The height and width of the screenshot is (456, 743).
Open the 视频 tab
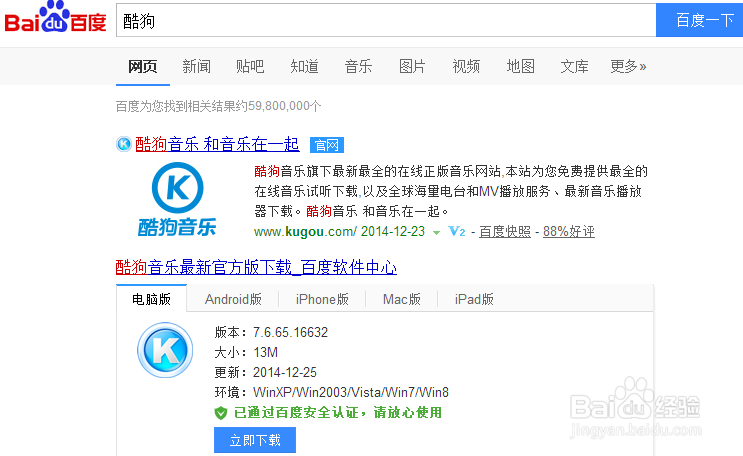click(x=466, y=66)
